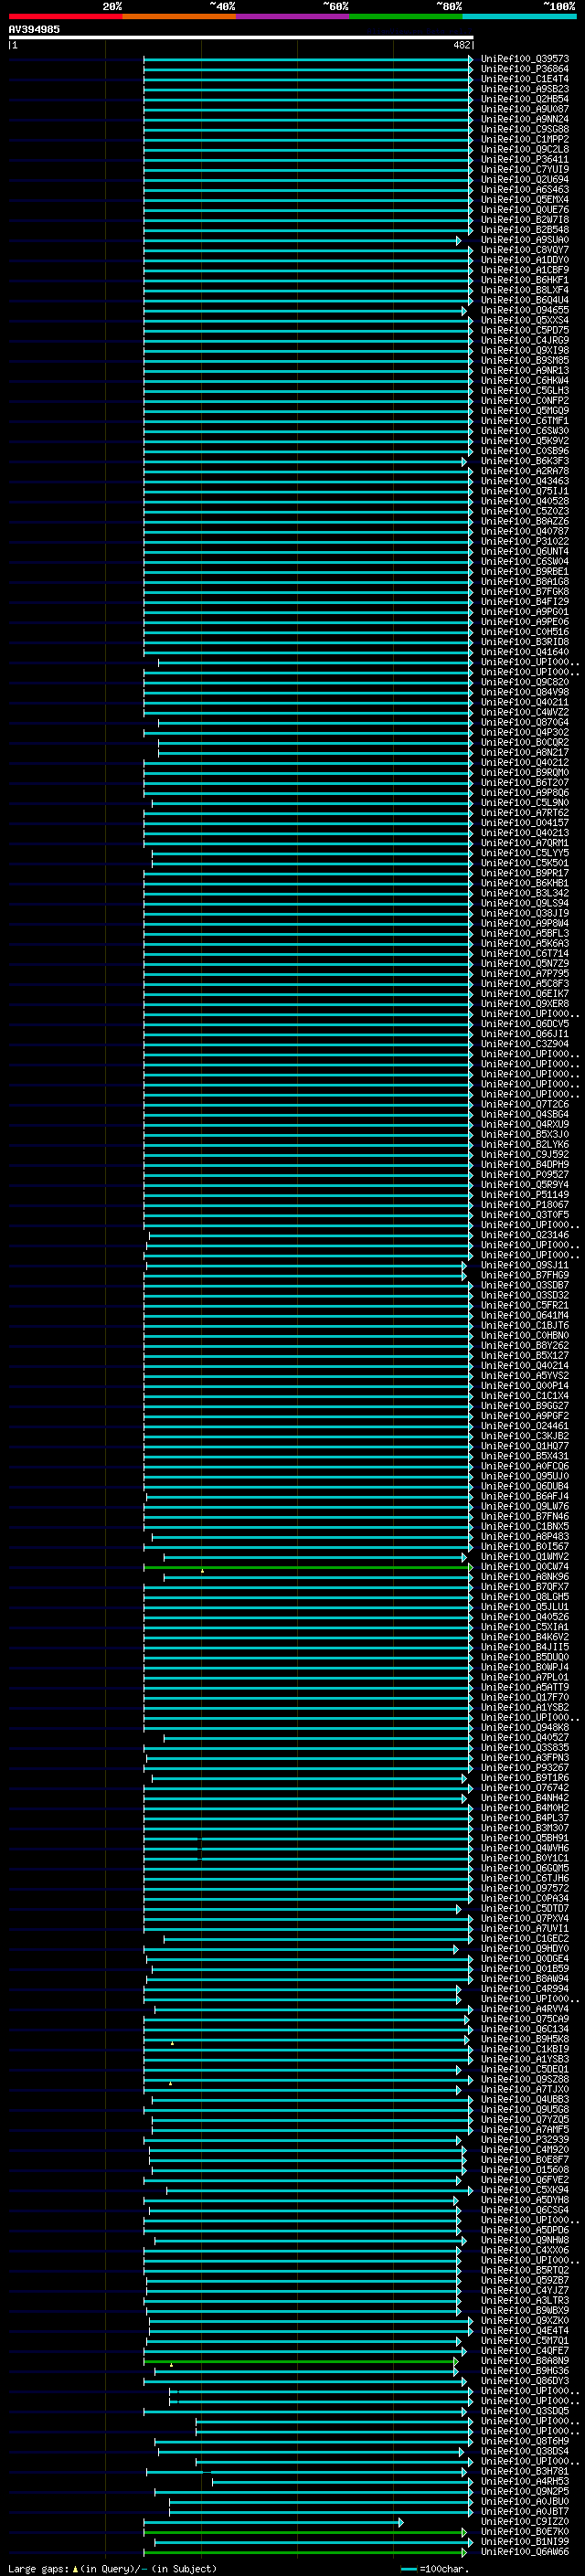Screen dimensions: 585x2576
Task: Select the UniRef100_O15608 label
Action: [525, 2169]
